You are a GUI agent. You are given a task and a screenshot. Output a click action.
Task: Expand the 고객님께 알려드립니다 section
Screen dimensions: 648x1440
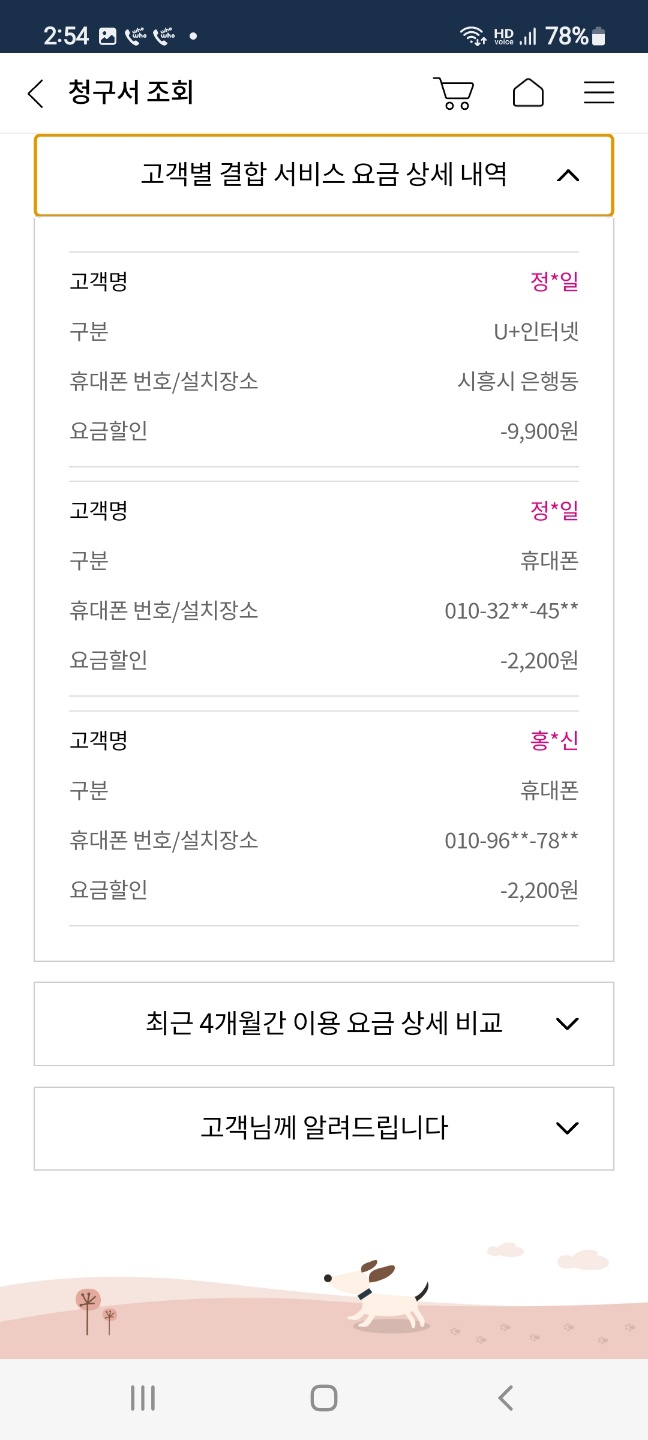(323, 1128)
